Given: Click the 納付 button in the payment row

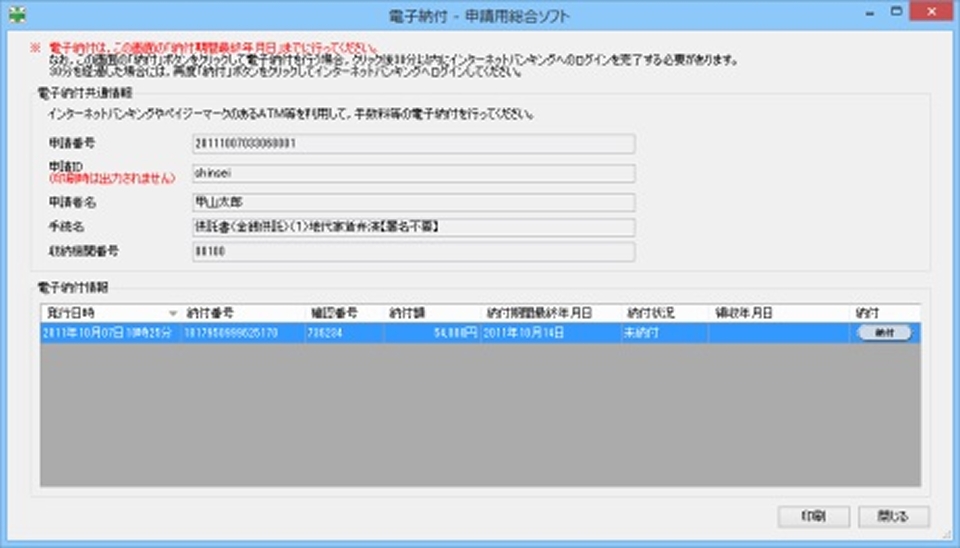Looking at the screenshot, I should coord(884,332).
